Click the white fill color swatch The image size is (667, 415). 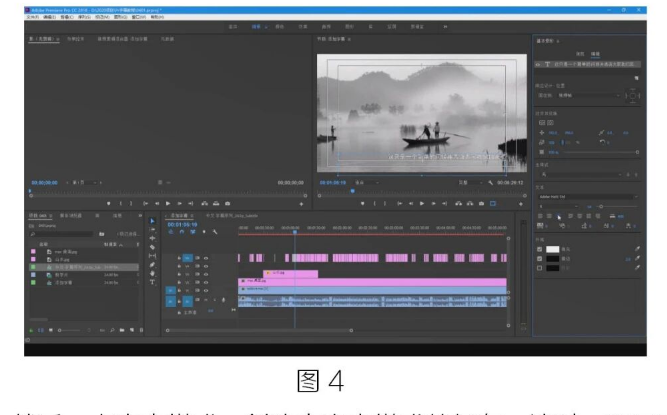[x=551, y=249]
